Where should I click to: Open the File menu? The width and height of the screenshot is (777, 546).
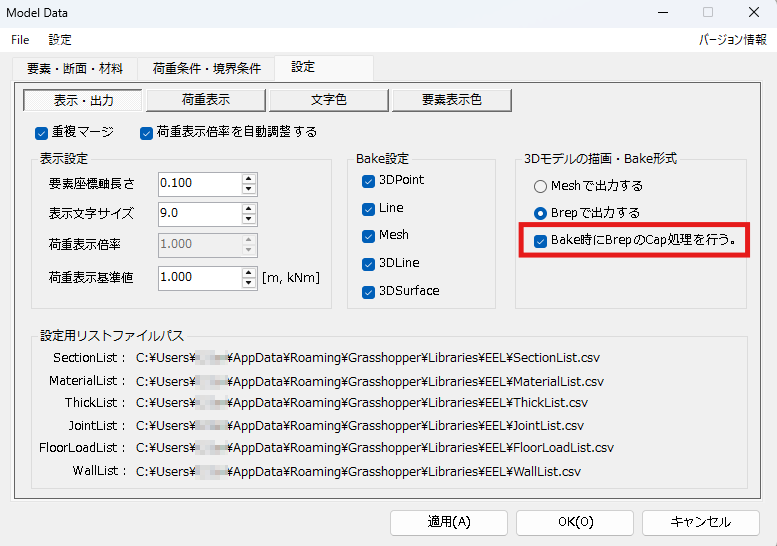click(20, 40)
